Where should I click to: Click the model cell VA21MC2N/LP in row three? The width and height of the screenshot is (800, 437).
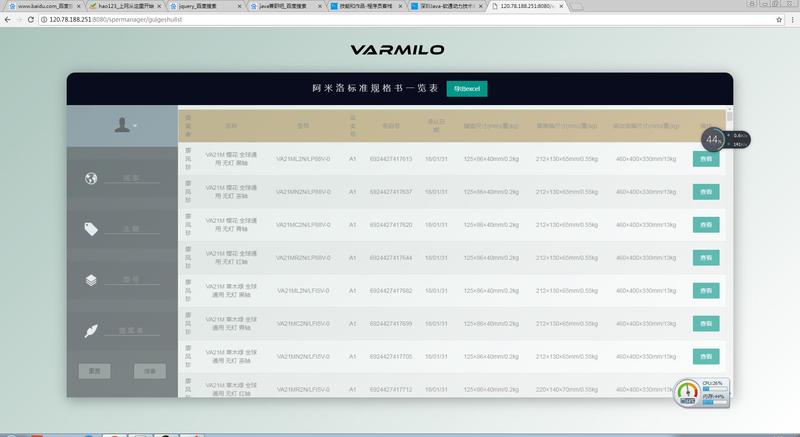click(303, 225)
